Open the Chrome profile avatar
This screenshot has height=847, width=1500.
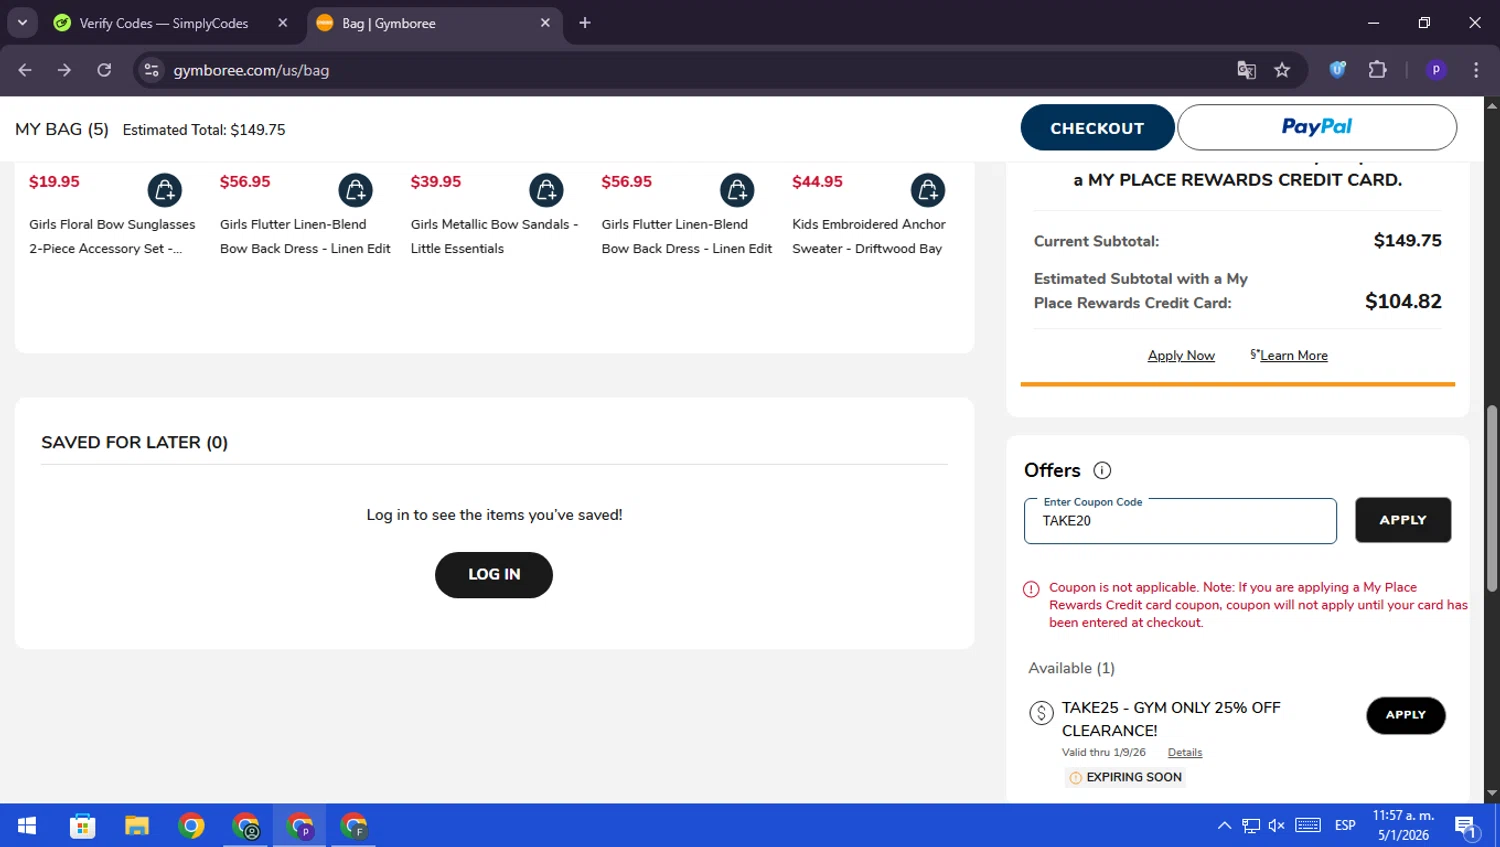pyautogui.click(x=1436, y=70)
